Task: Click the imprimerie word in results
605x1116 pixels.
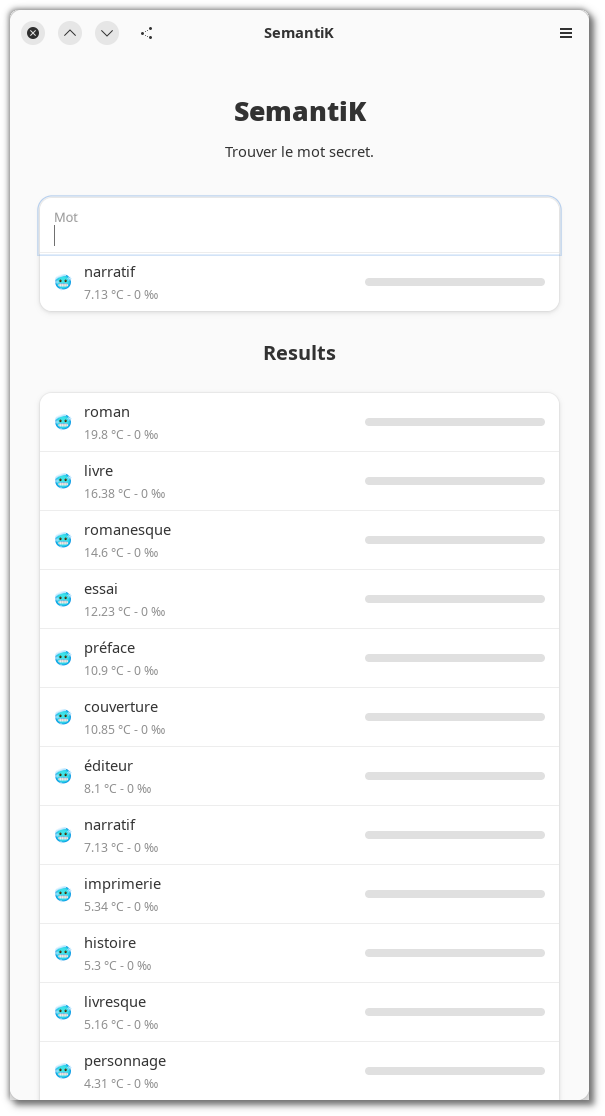Action: [122, 884]
